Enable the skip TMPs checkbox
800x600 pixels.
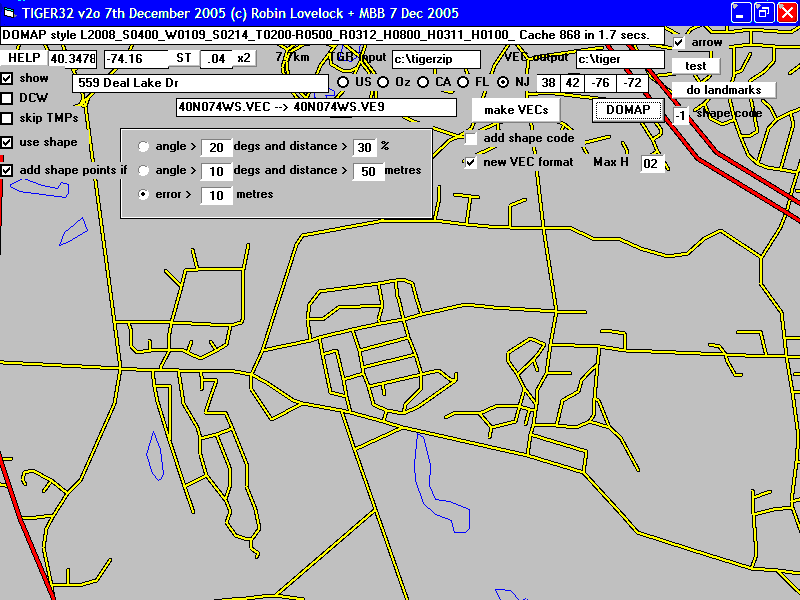[7, 119]
